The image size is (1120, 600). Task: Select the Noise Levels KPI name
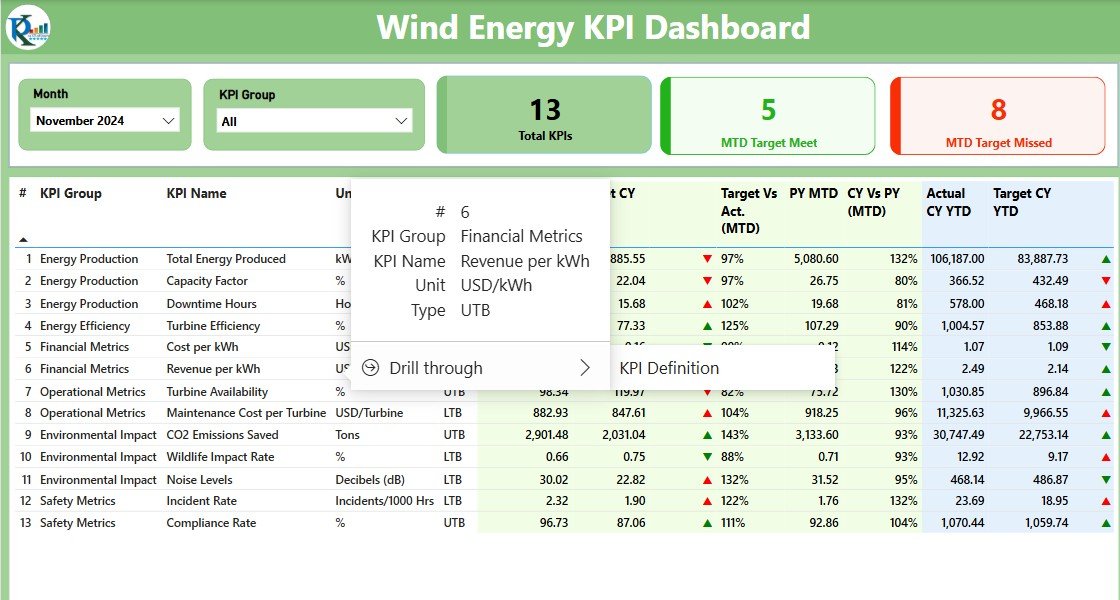pos(199,480)
